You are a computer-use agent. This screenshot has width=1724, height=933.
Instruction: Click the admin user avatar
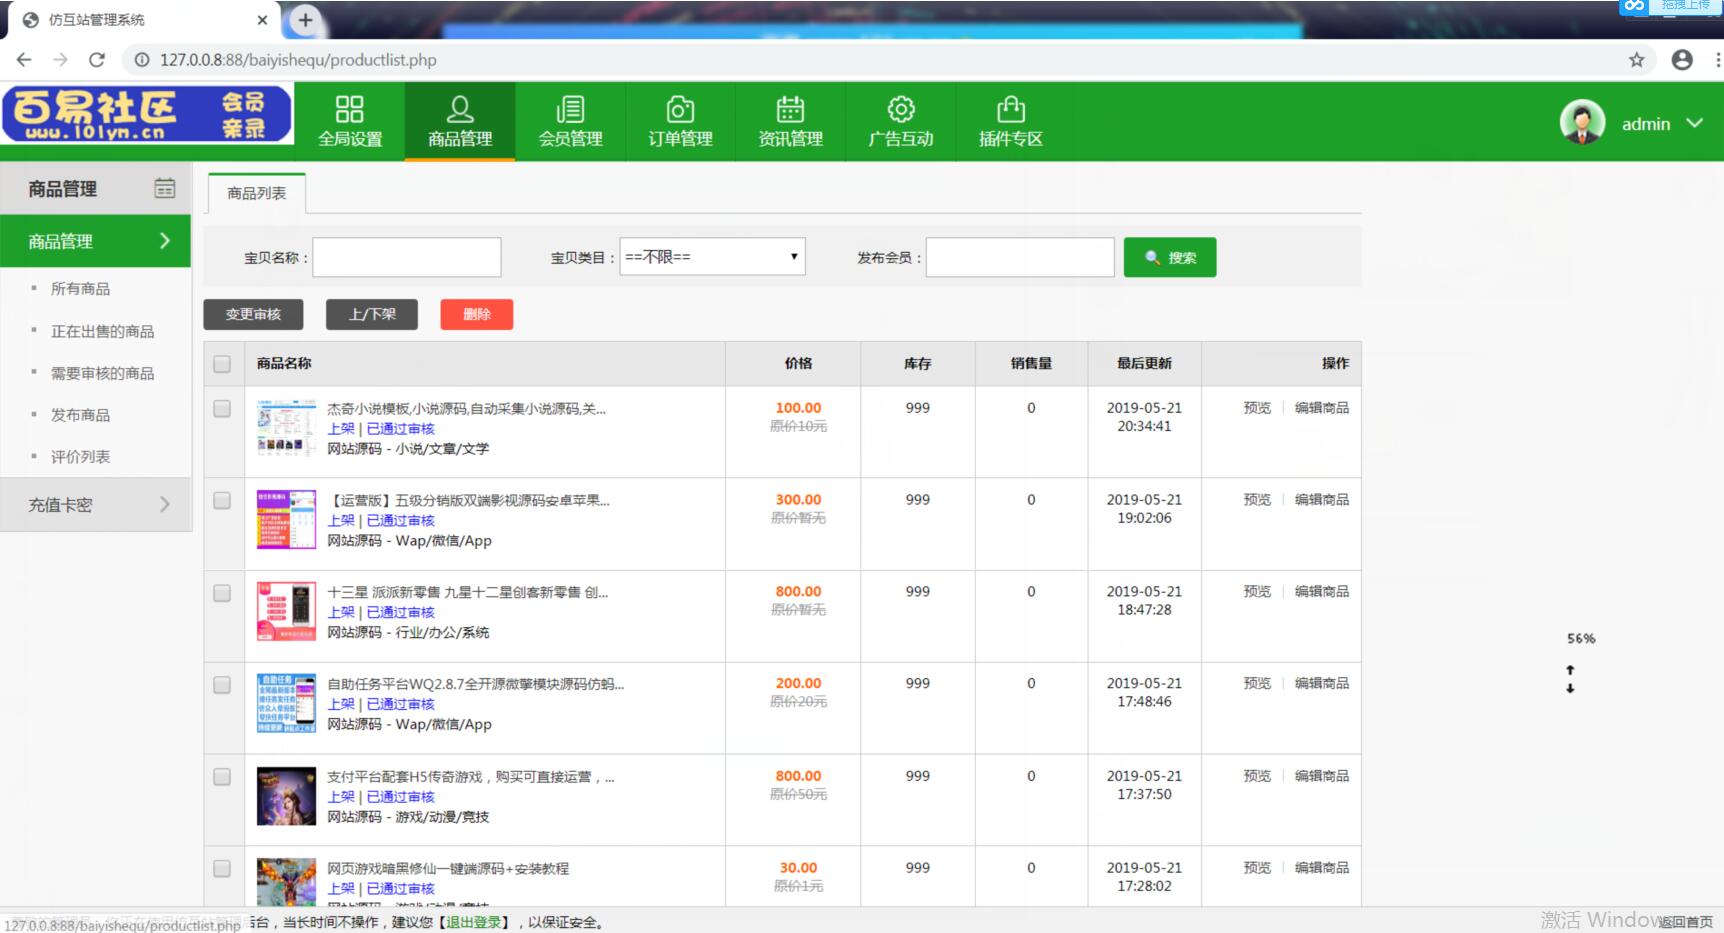coord(1582,123)
